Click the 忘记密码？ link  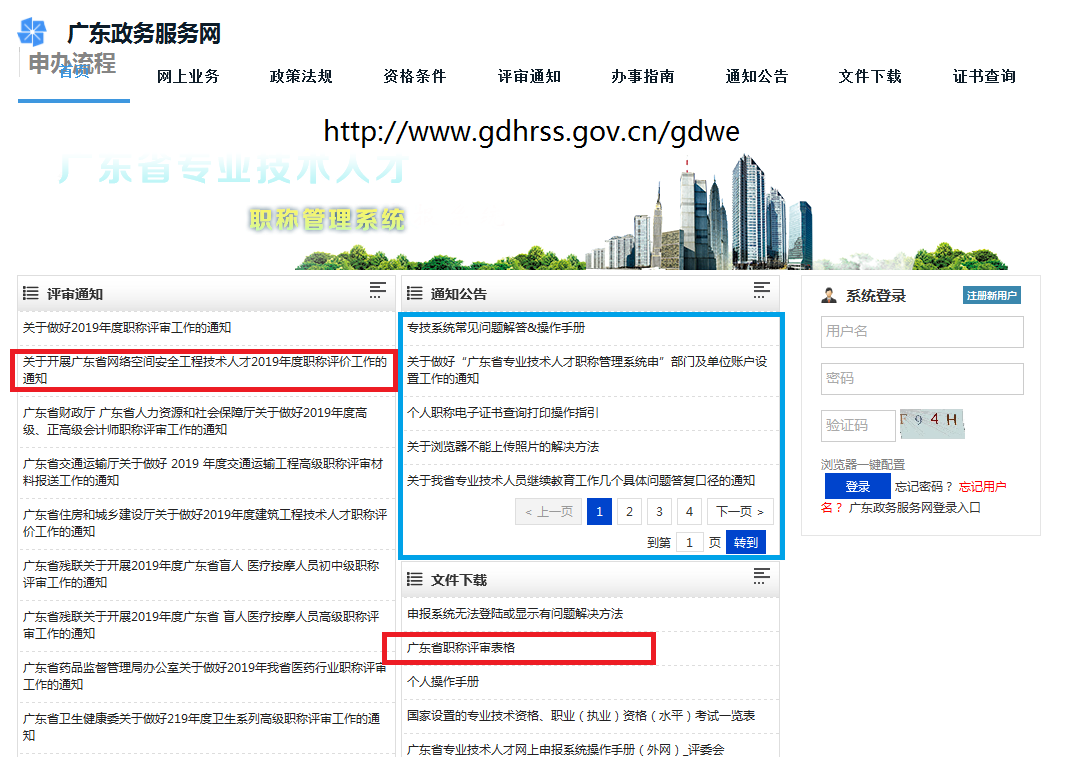click(924, 487)
